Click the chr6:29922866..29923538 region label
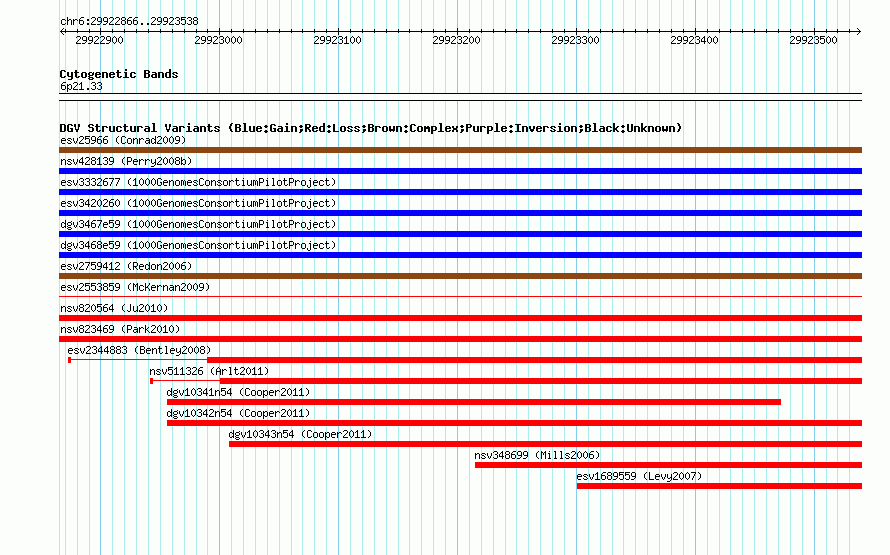The image size is (890, 555). click(129, 21)
